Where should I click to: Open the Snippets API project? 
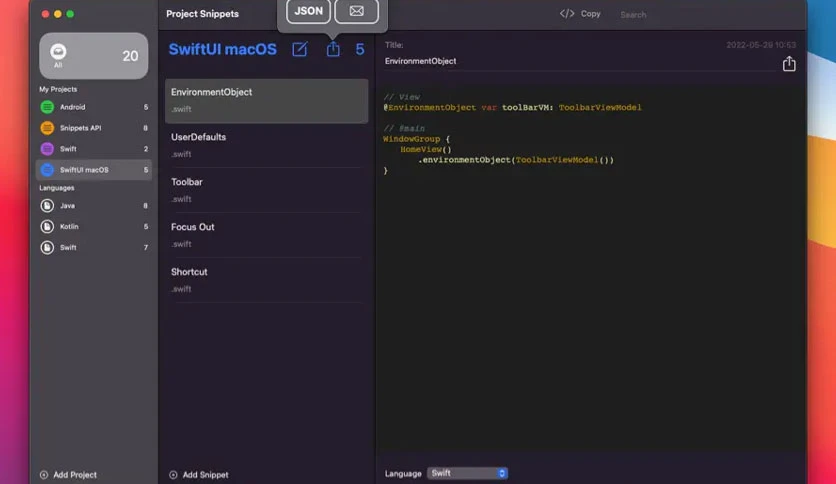point(94,128)
